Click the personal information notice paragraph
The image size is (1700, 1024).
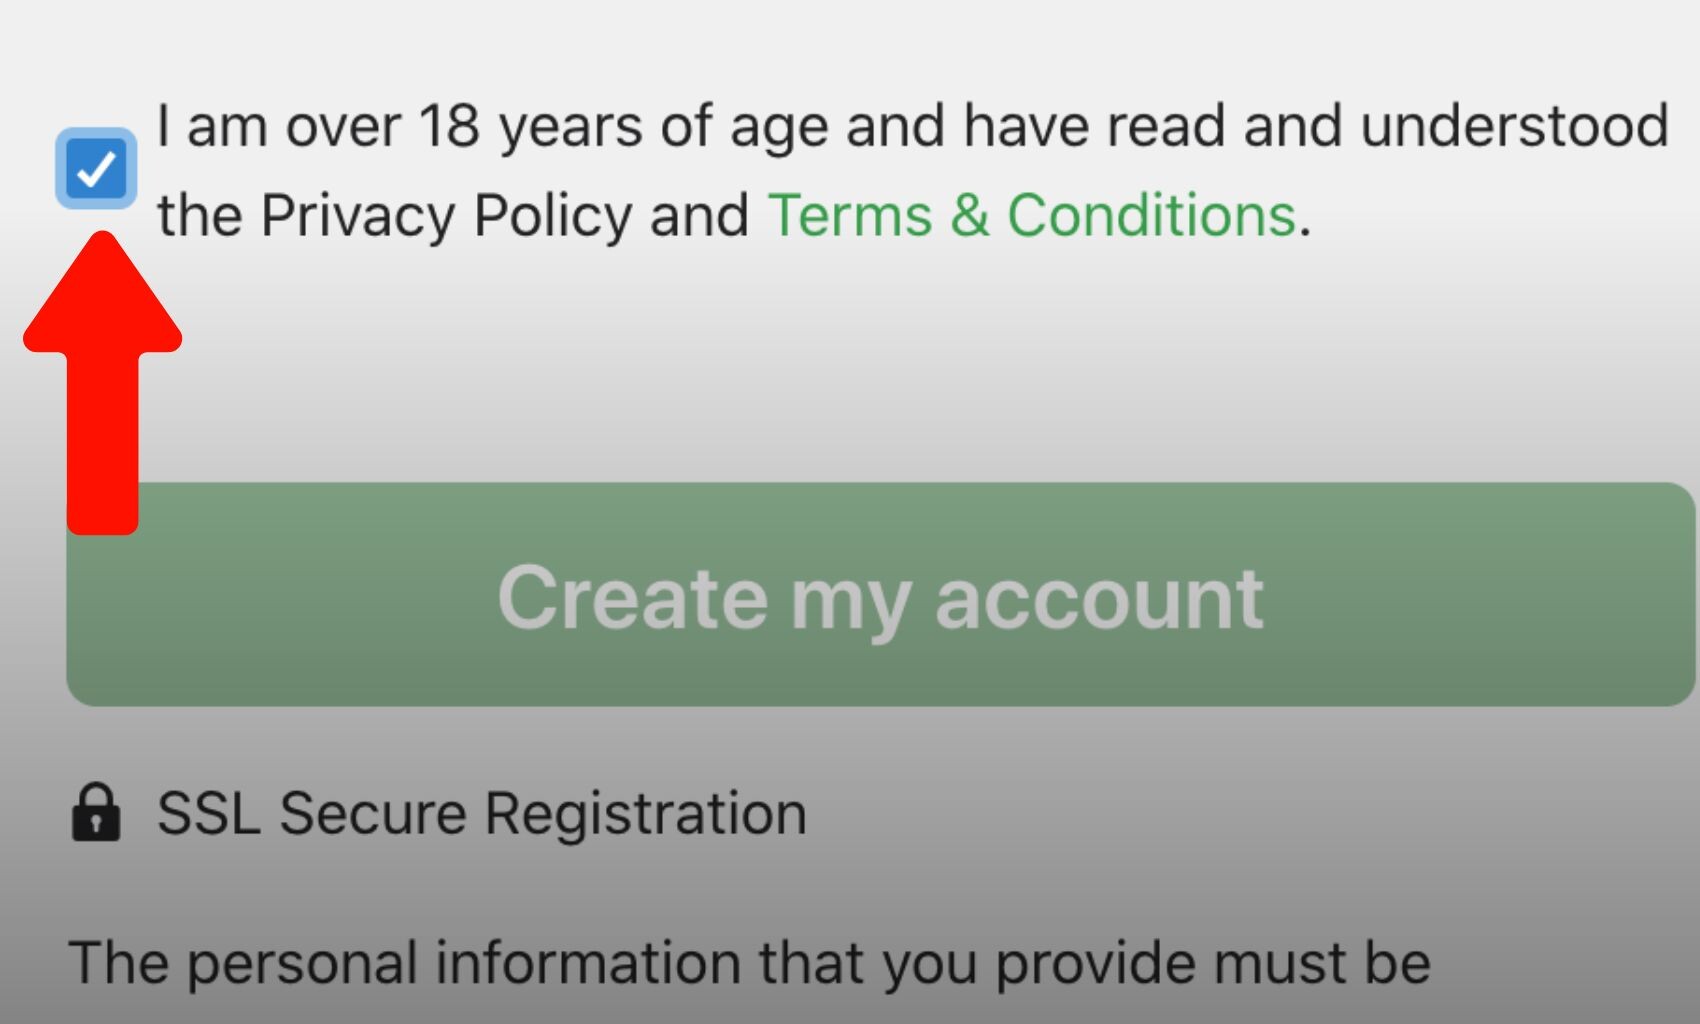[x=750, y=963]
